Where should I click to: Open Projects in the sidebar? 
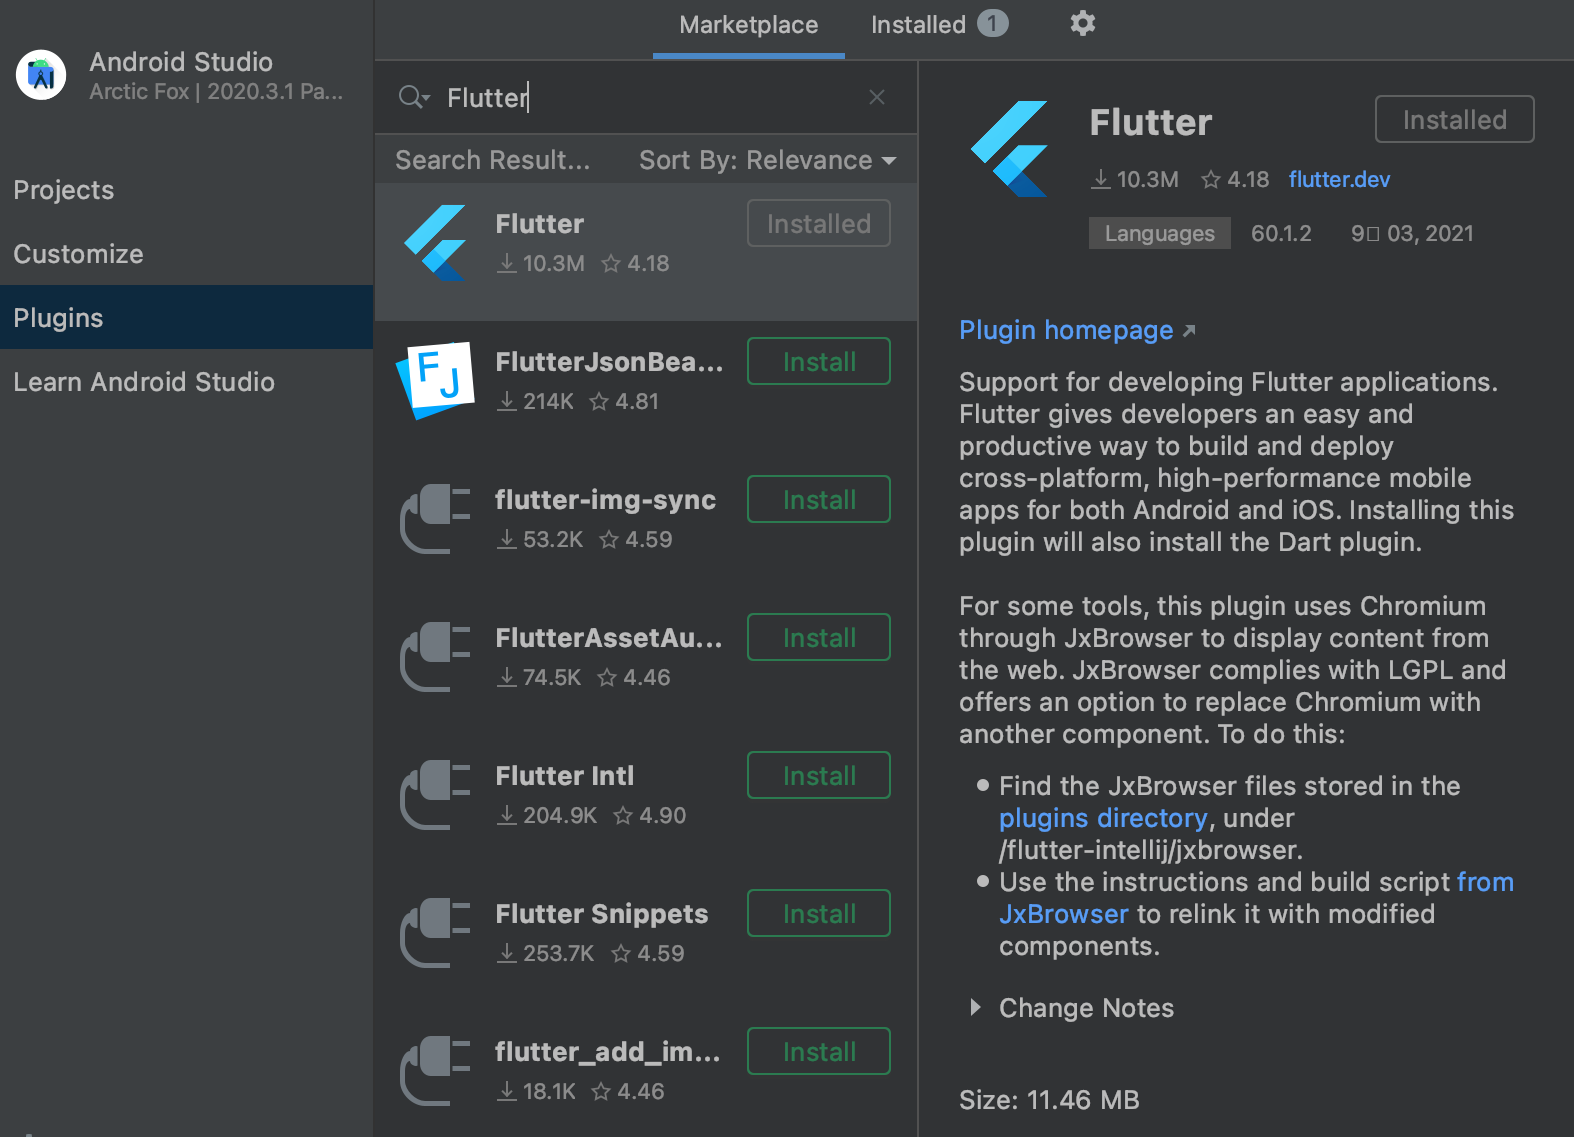[x=187, y=190]
